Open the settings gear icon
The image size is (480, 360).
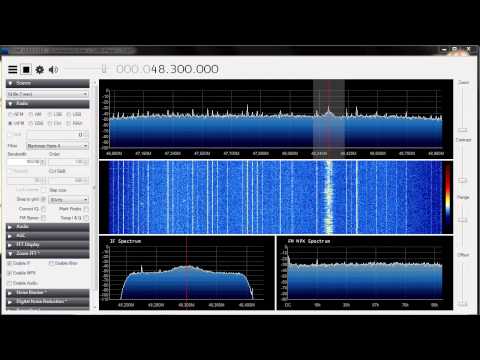40,69
